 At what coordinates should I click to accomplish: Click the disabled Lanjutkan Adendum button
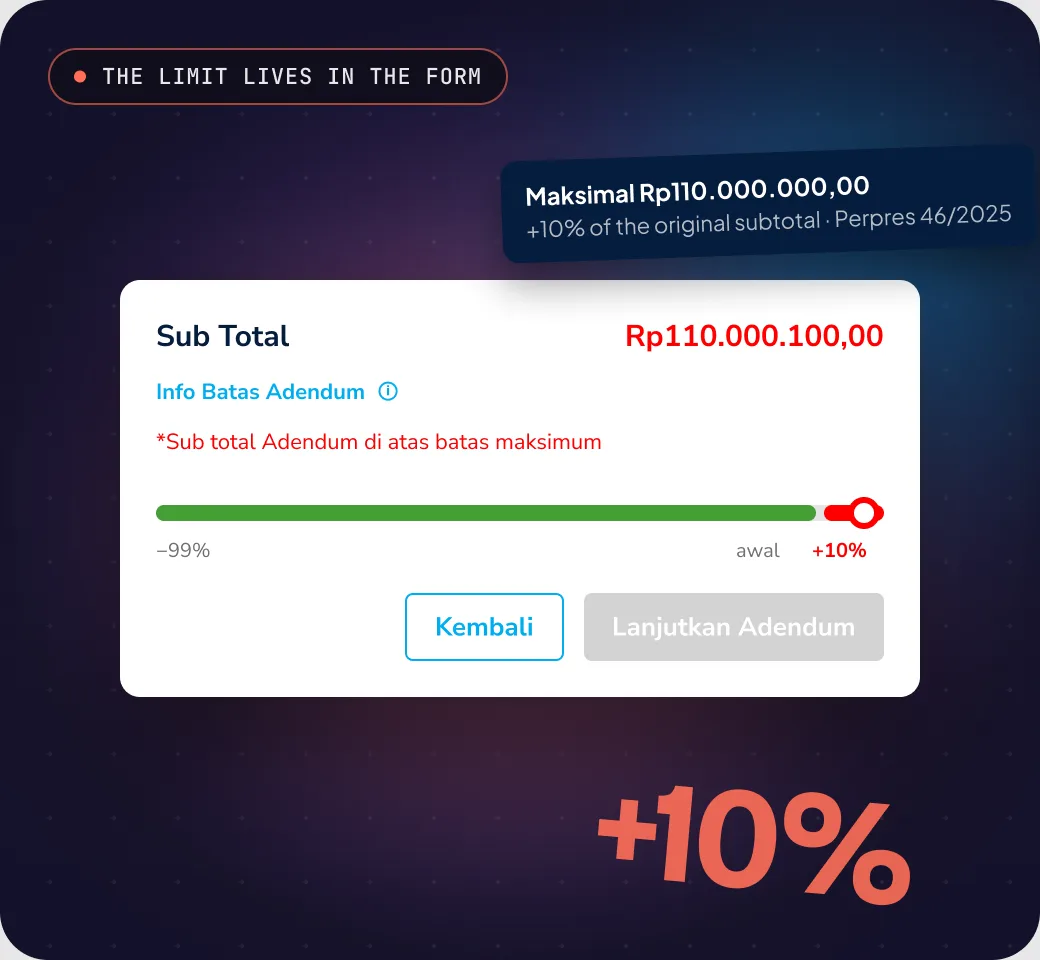tap(734, 627)
